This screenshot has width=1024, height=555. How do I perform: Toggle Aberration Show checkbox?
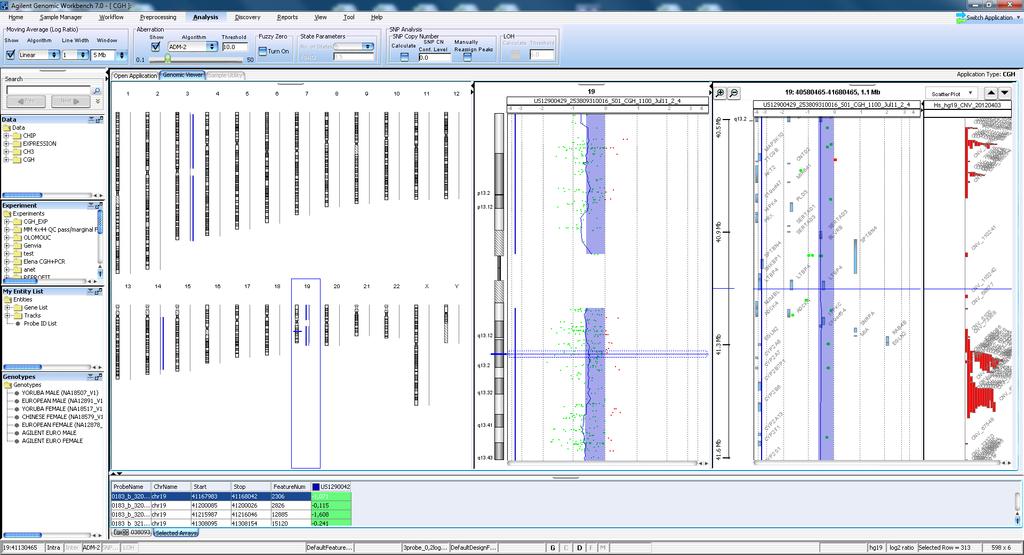[x=155, y=46]
